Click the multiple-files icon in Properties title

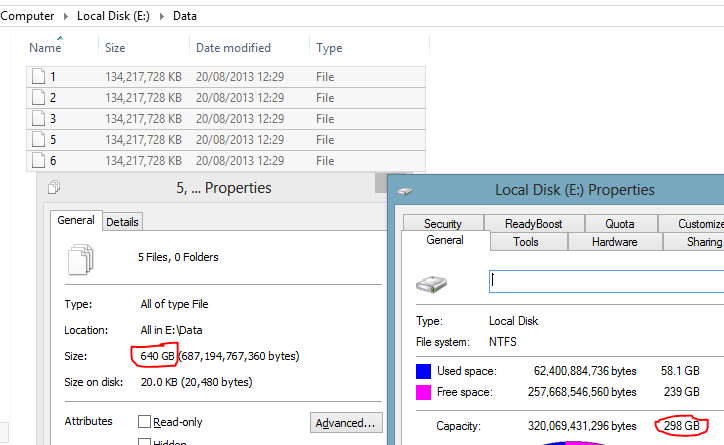(x=54, y=187)
